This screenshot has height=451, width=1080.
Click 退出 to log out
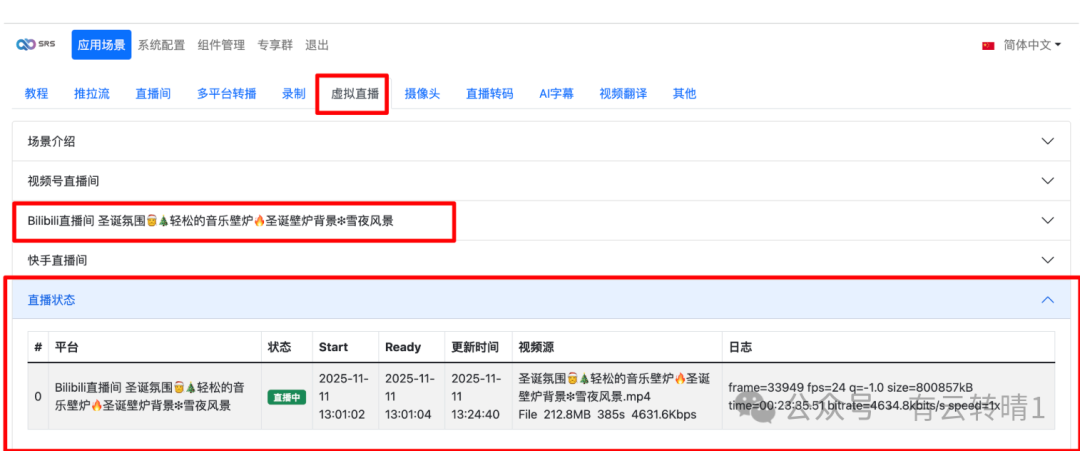317,45
